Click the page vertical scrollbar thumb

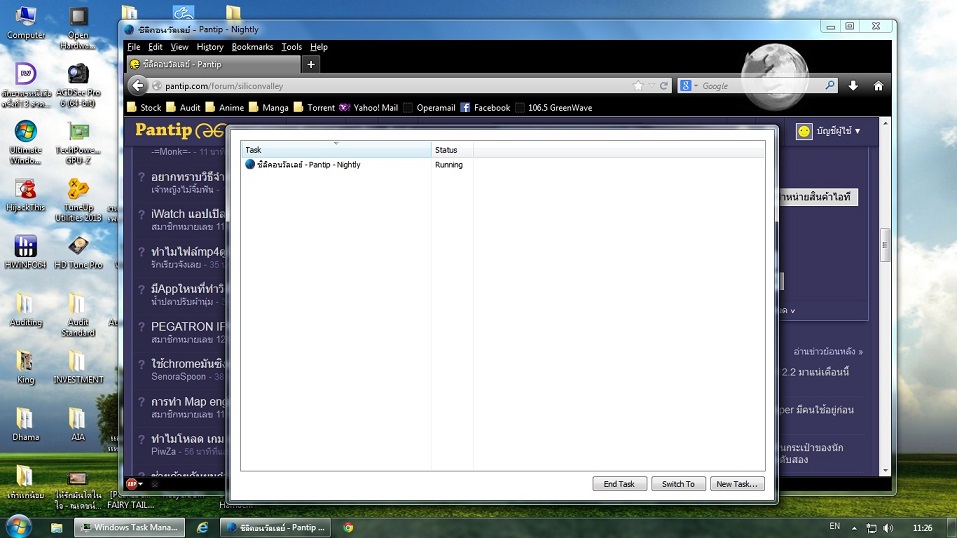885,245
